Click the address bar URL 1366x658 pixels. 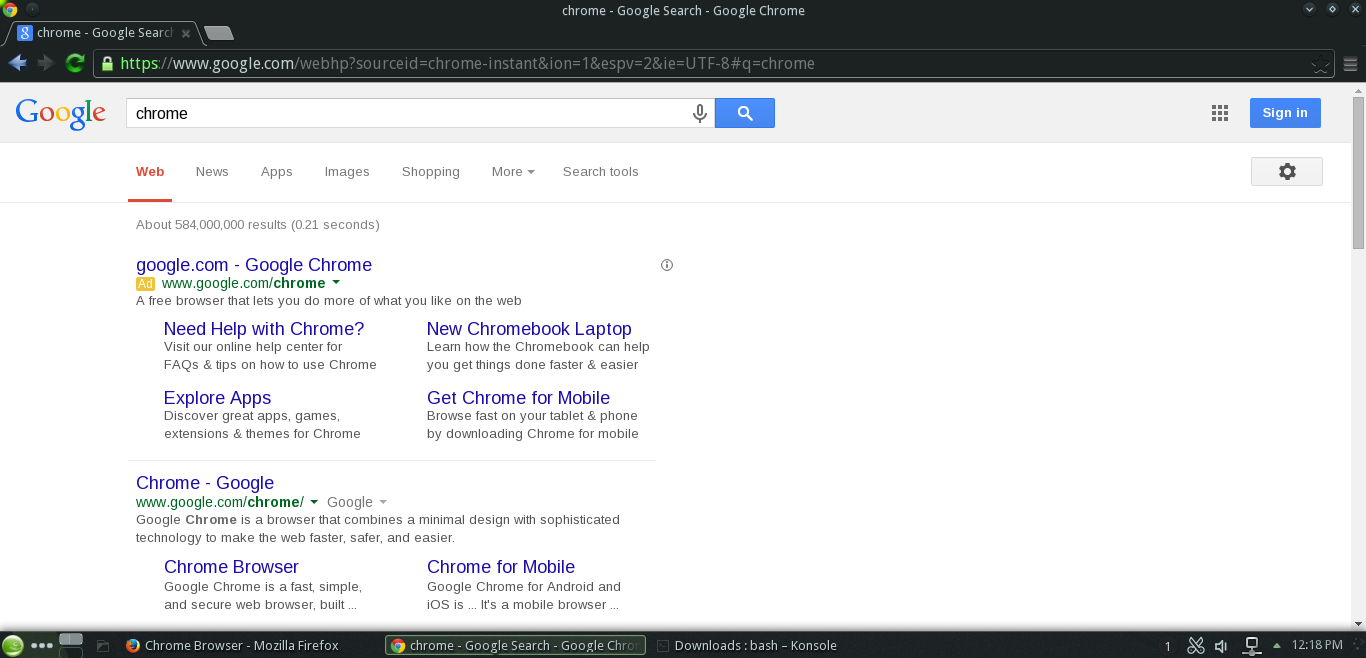[x=467, y=64]
